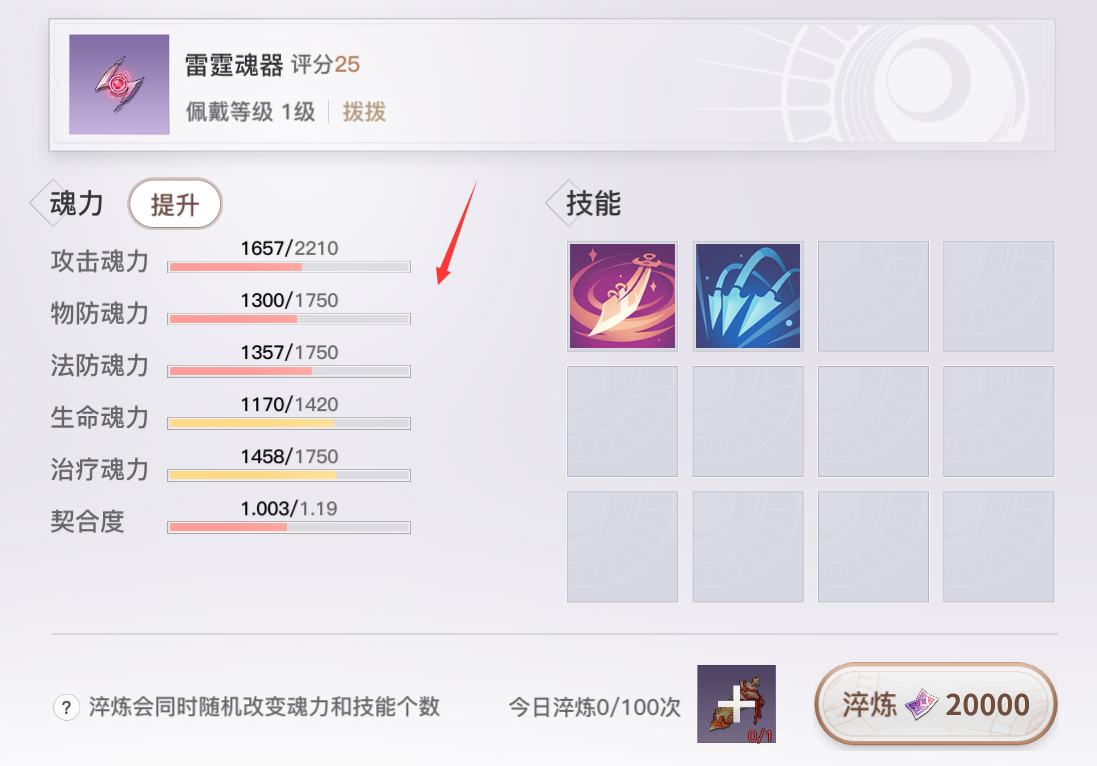1097x766 pixels.
Task: Select the first empty slot in middle row
Action: click(622, 421)
